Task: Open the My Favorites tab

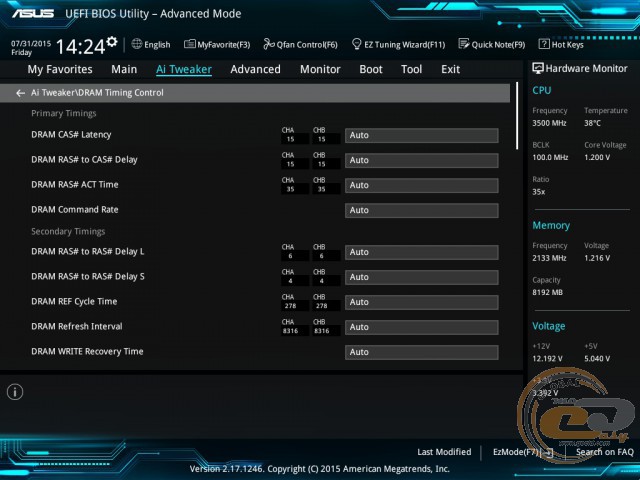Action: 60,69
